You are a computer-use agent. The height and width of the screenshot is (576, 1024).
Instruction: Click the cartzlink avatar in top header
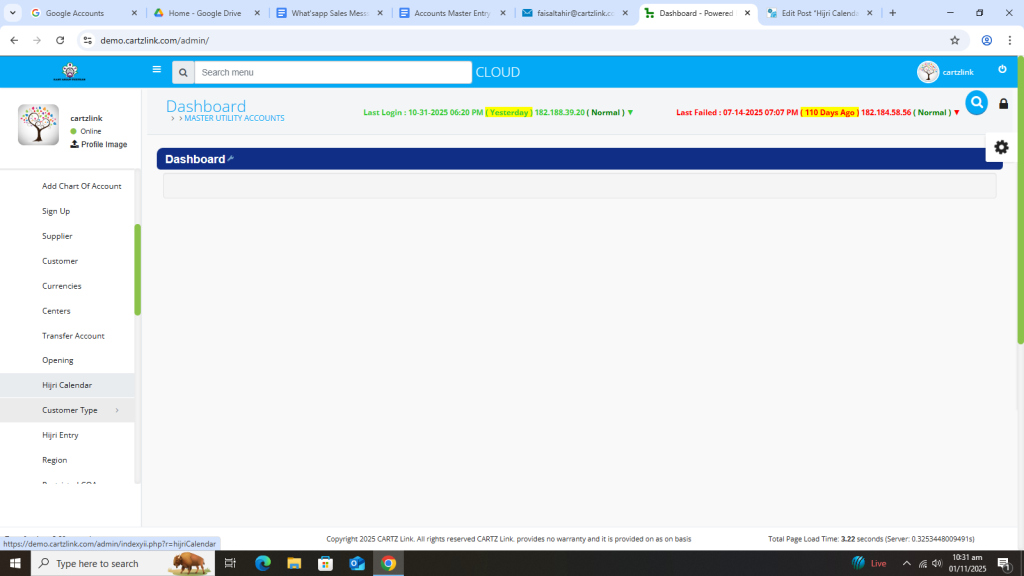point(928,72)
